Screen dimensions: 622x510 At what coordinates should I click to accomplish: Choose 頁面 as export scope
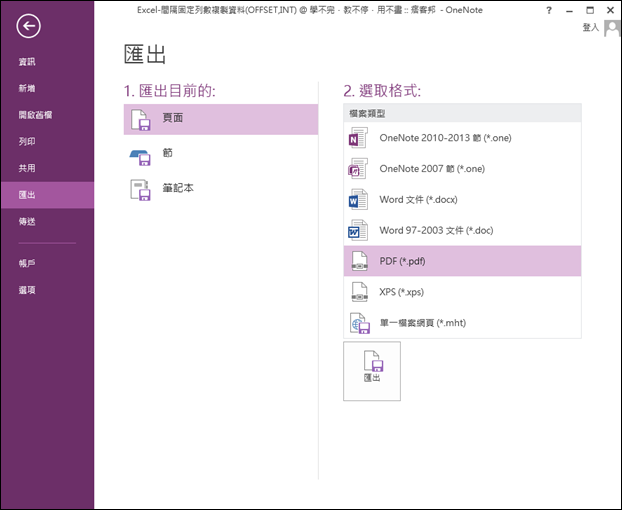click(221, 119)
